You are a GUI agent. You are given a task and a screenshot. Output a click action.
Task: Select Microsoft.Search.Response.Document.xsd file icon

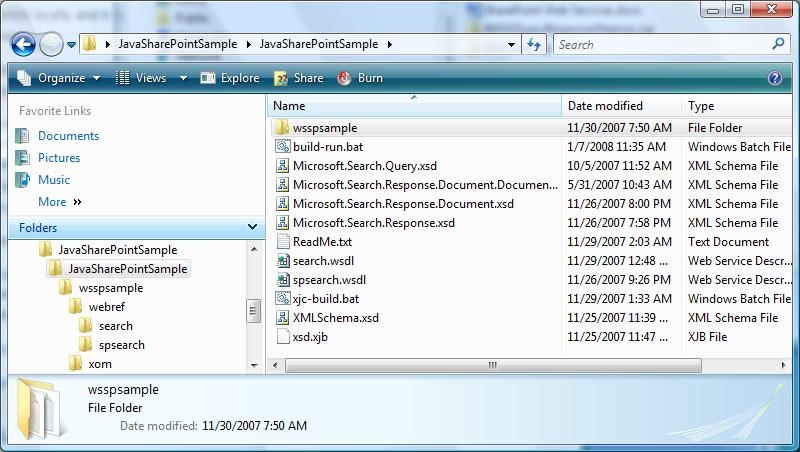tap(282, 204)
